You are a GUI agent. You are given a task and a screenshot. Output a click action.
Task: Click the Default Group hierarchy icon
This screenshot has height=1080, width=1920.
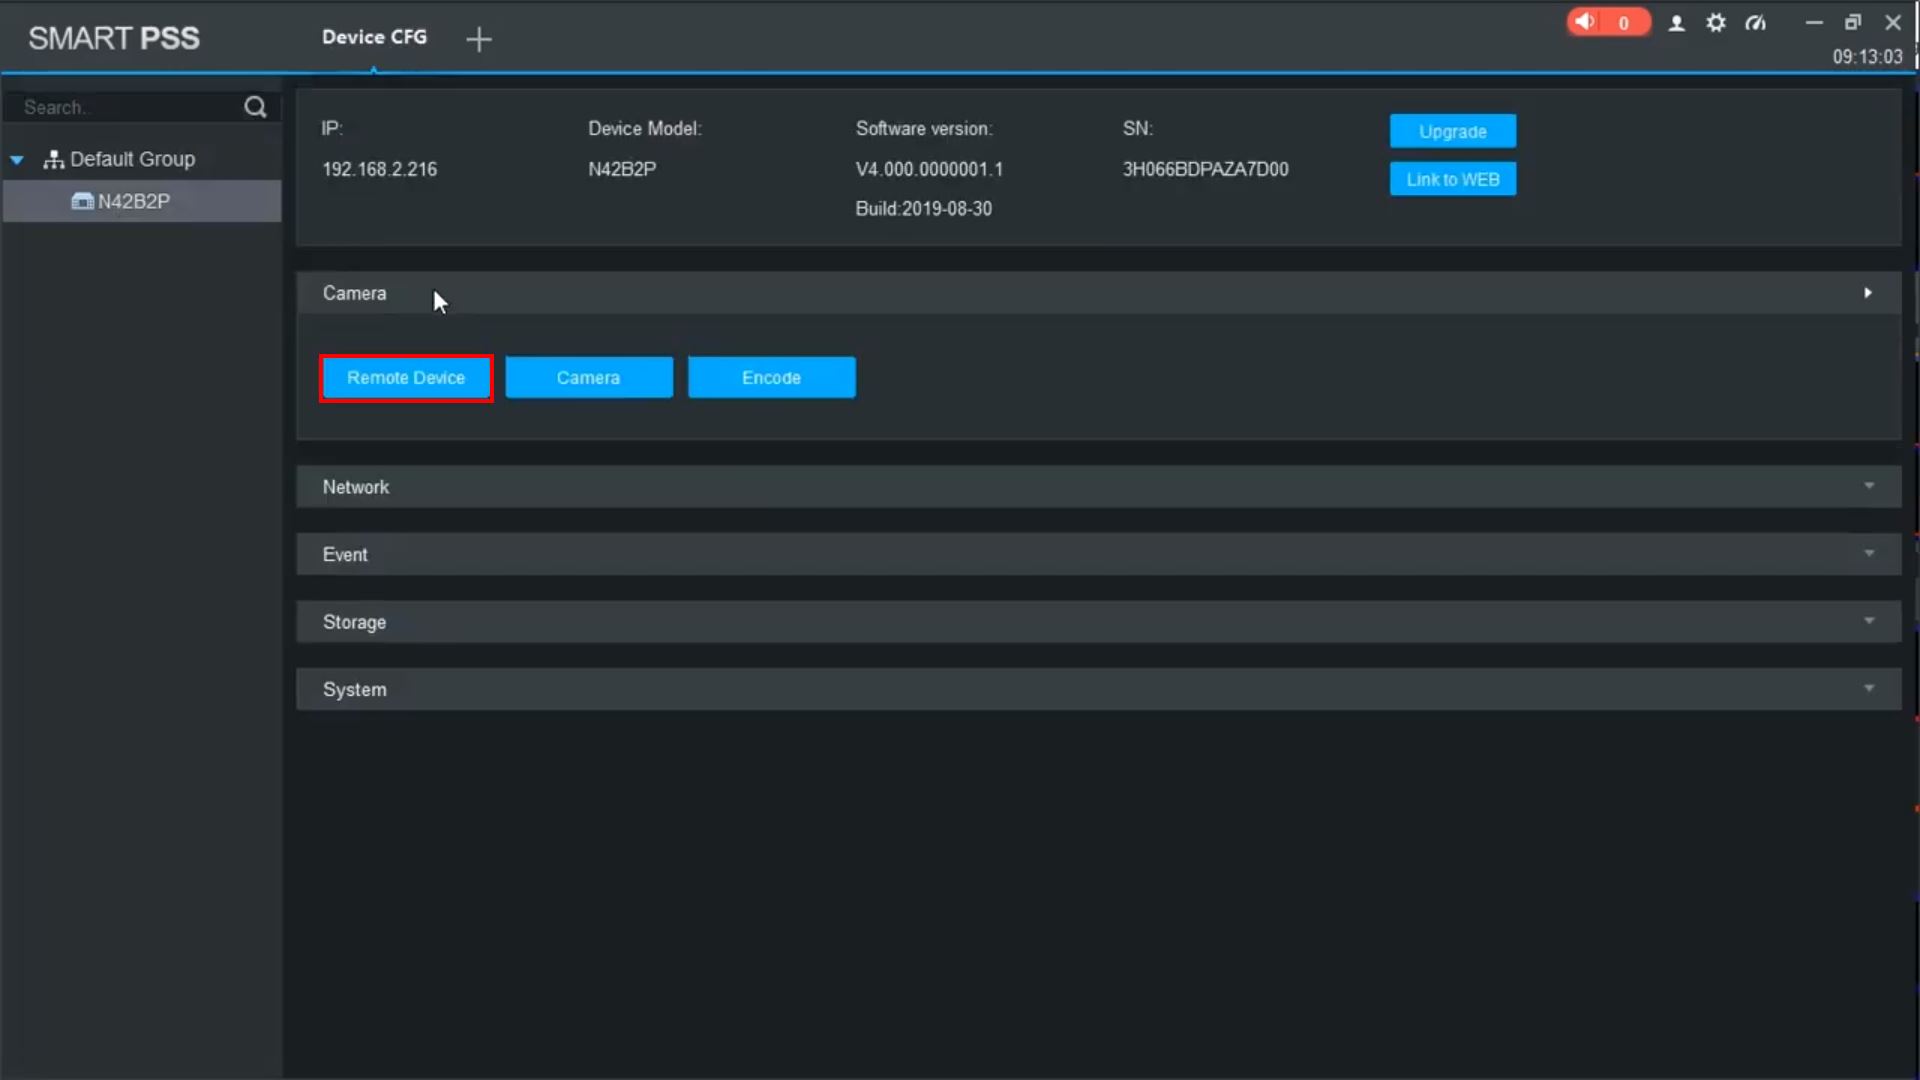pyautogui.click(x=54, y=159)
